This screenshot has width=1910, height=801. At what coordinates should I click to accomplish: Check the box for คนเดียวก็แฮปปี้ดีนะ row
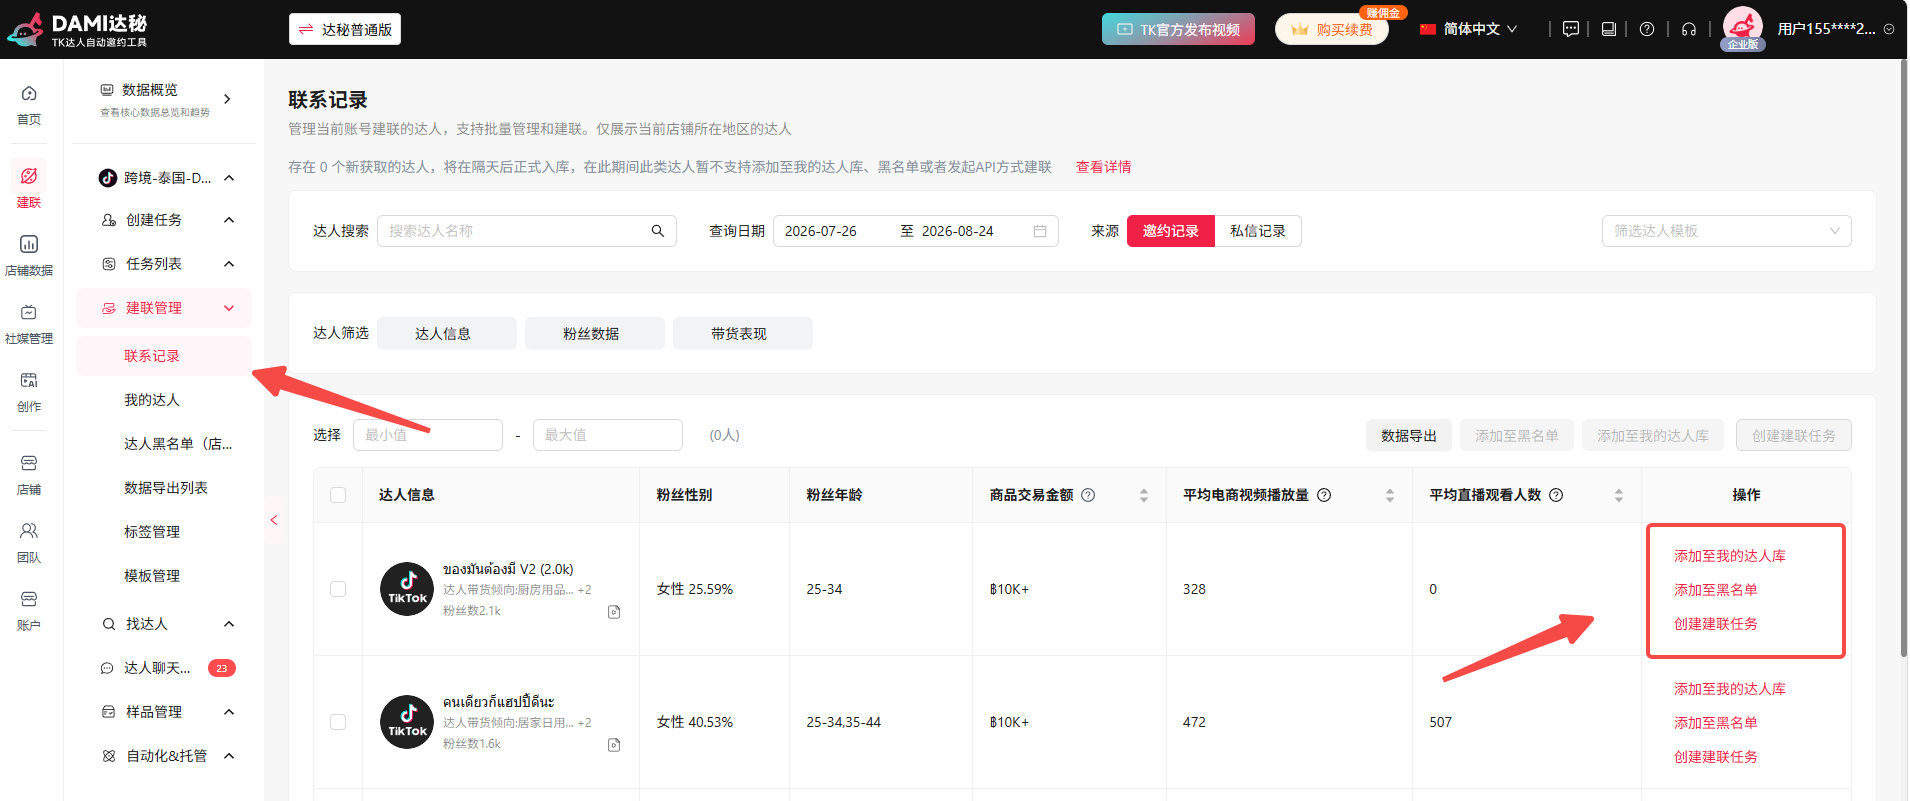[338, 722]
